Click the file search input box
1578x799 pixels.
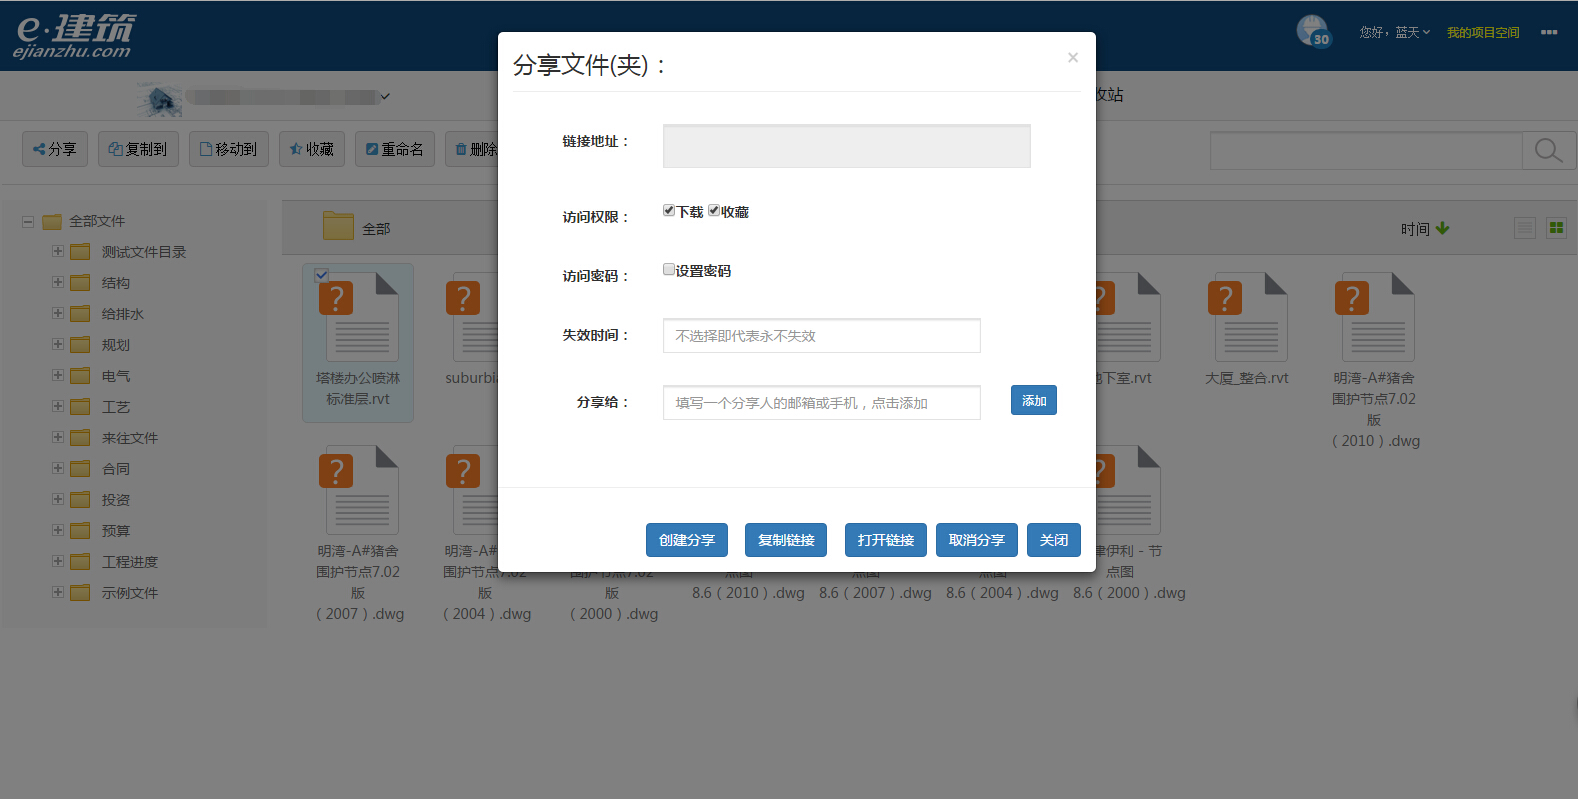click(x=1366, y=151)
